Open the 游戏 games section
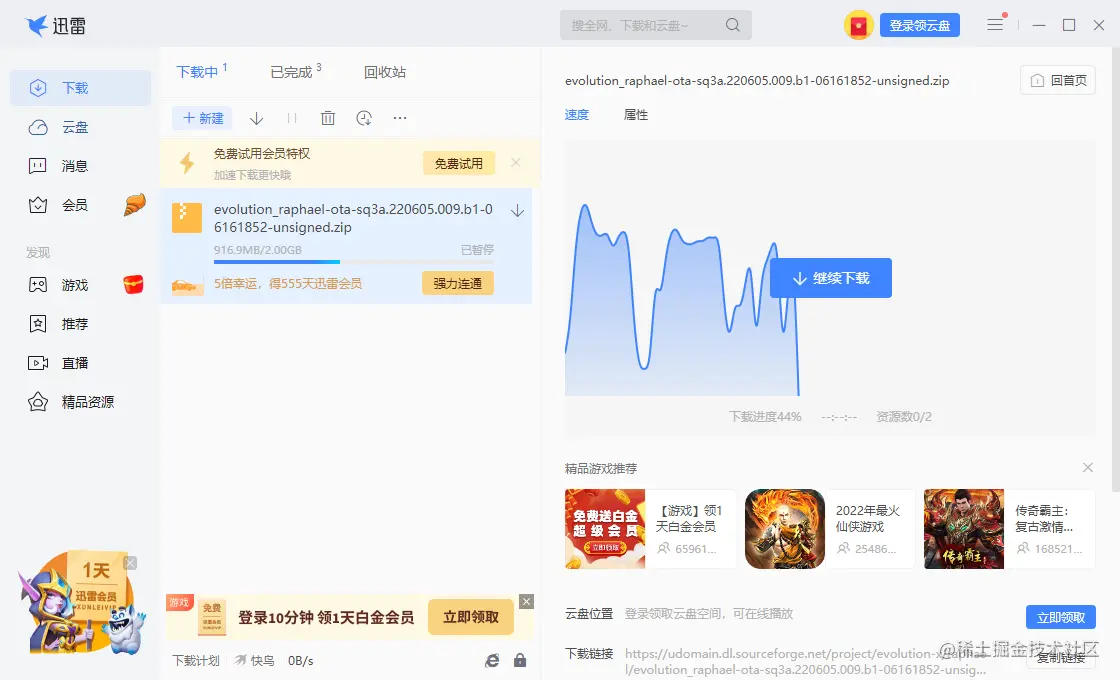The image size is (1120, 680). coord(80,285)
